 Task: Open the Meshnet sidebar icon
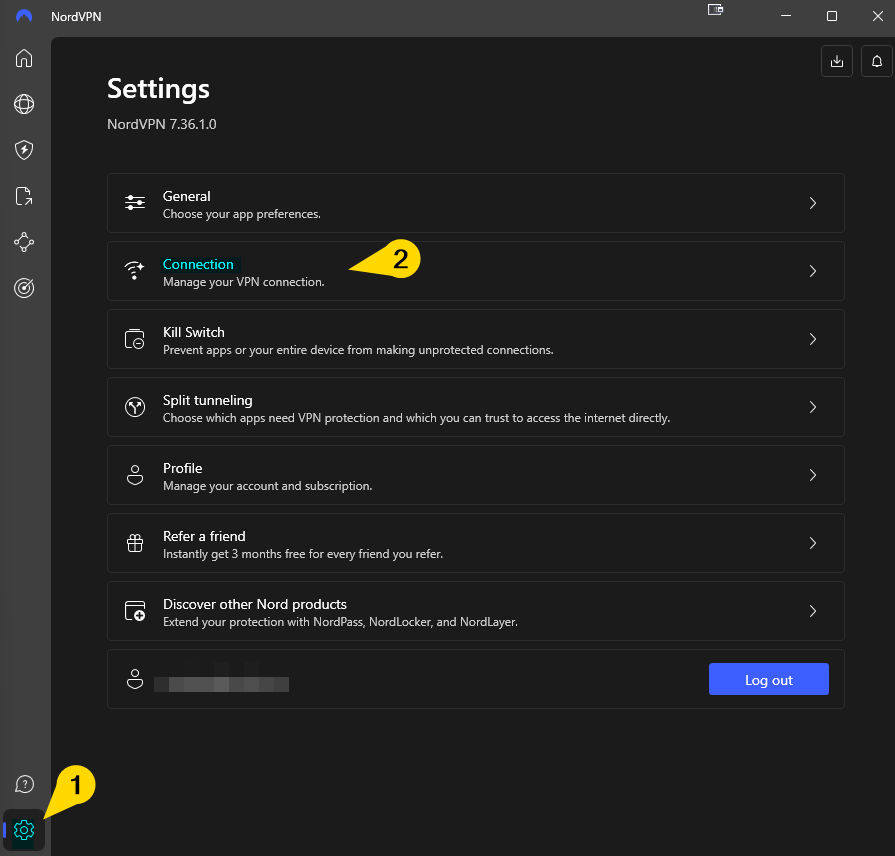[24, 242]
